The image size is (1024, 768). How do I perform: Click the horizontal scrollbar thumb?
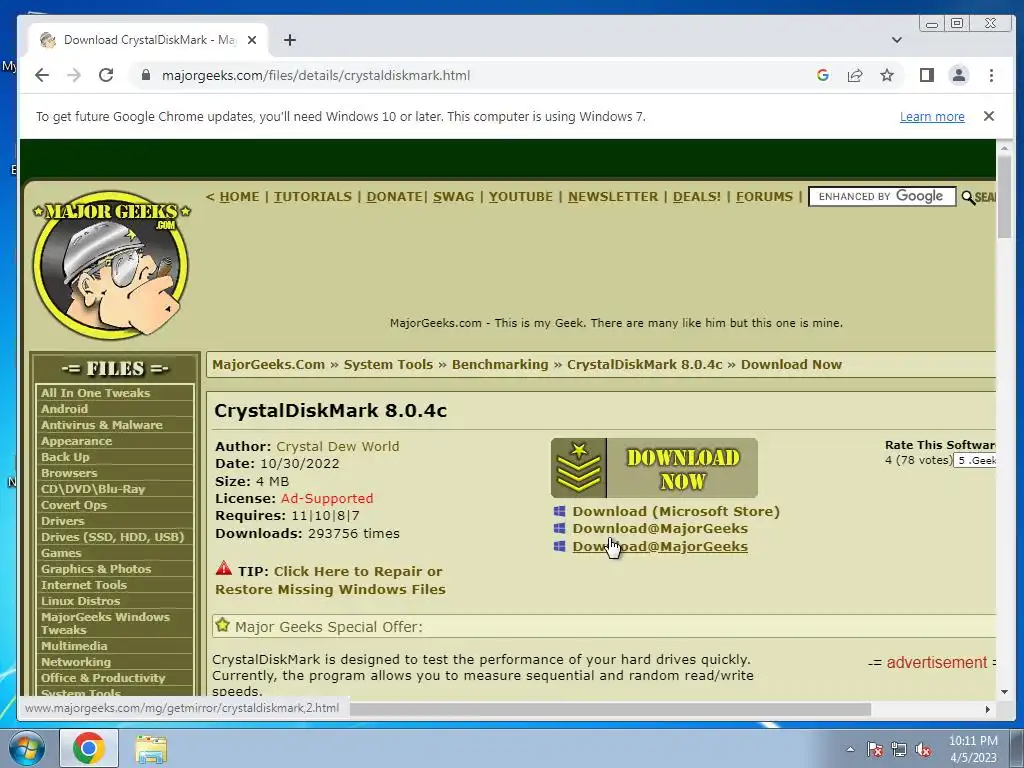click(x=611, y=709)
